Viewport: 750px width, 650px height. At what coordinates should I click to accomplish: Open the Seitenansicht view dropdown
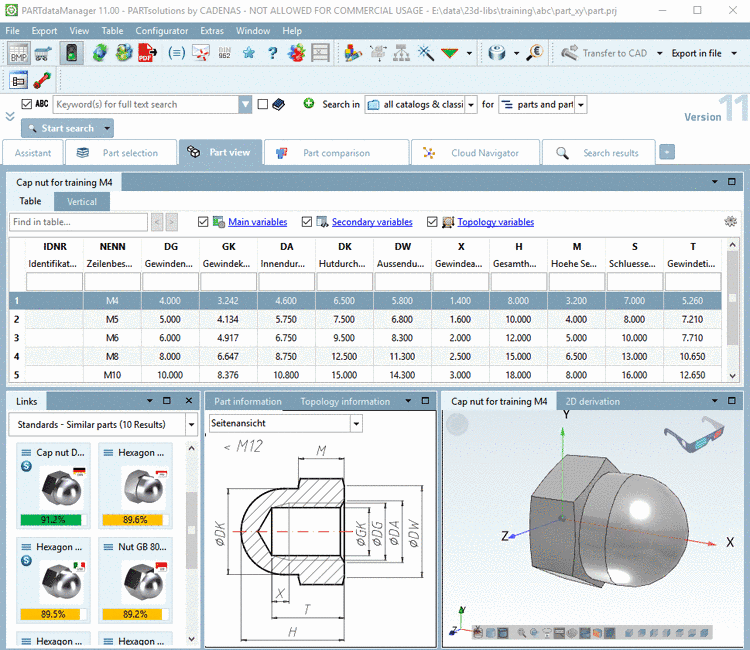(x=356, y=423)
